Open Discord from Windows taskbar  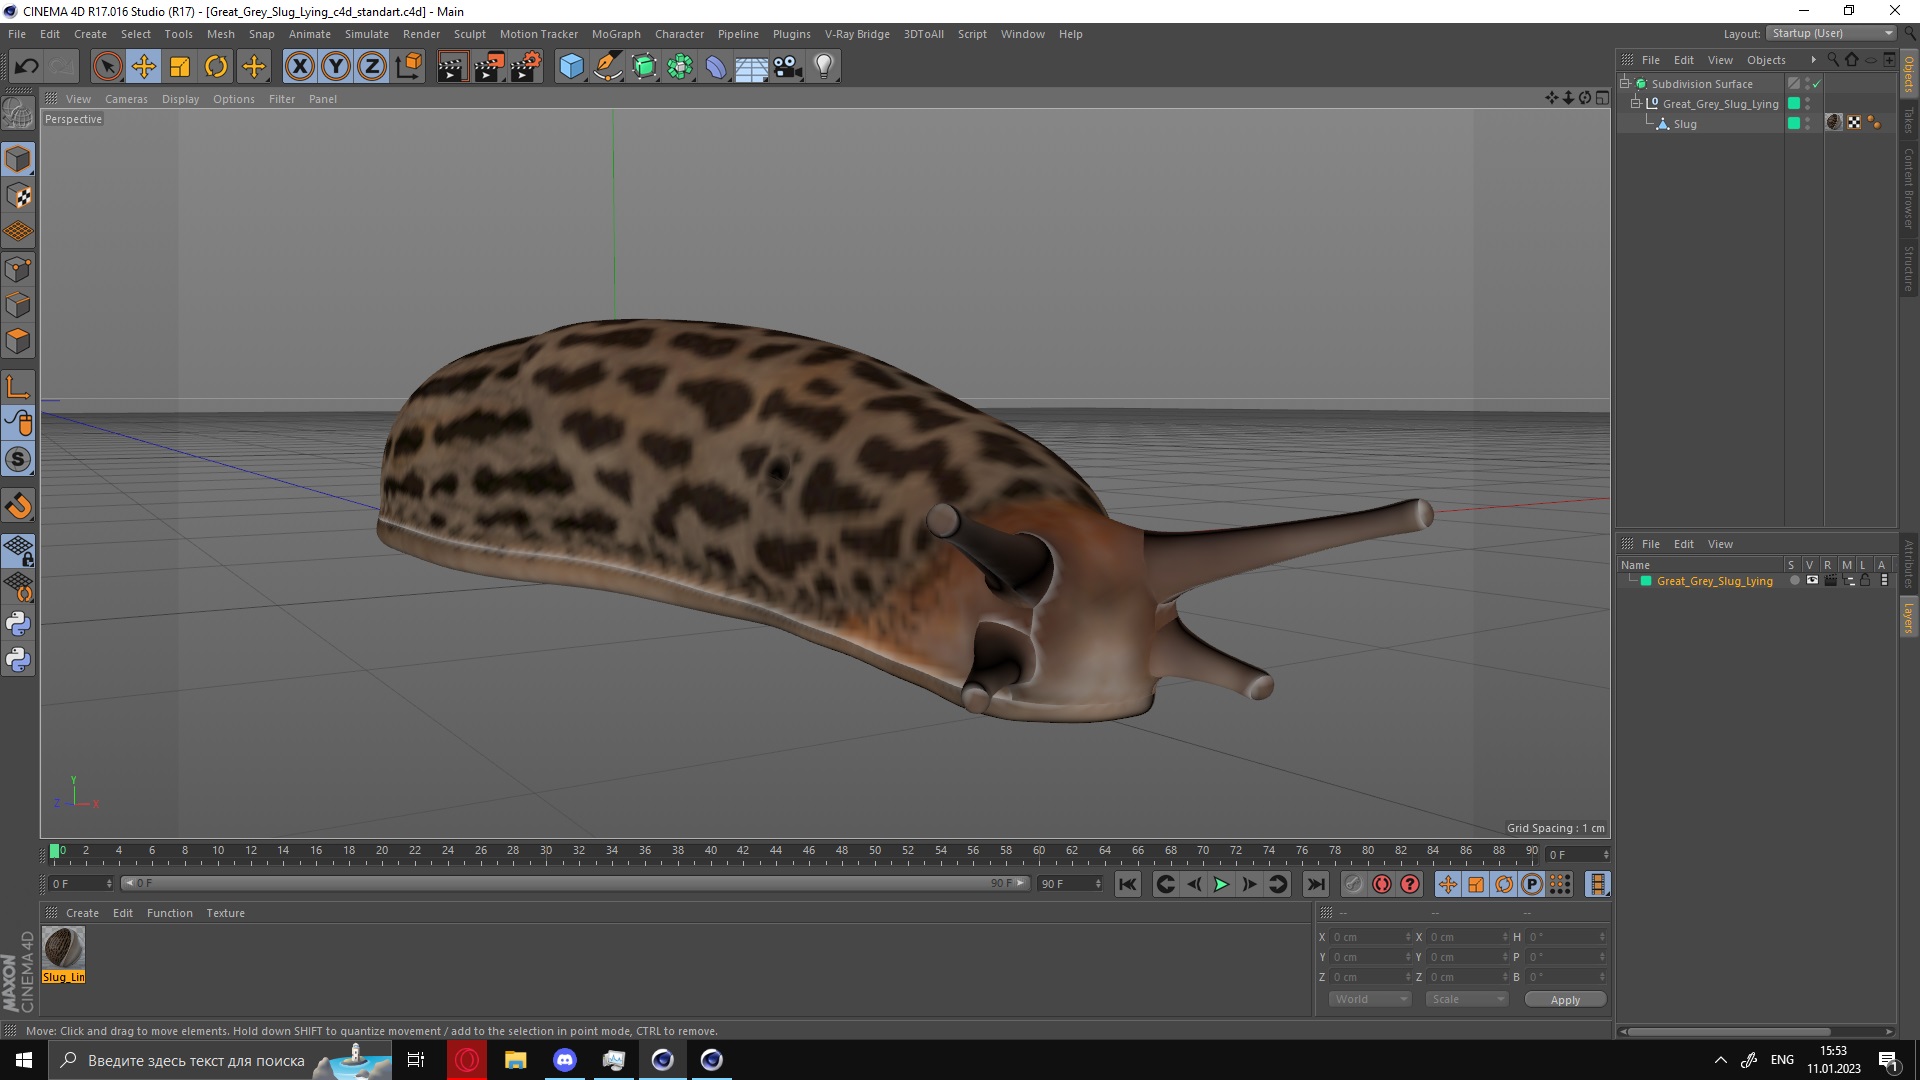click(x=565, y=1060)
